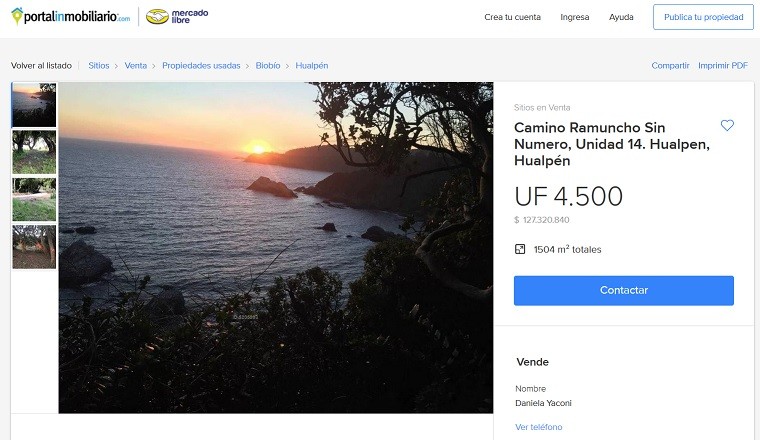Click the Mercado Libre logo

[177, 17]
